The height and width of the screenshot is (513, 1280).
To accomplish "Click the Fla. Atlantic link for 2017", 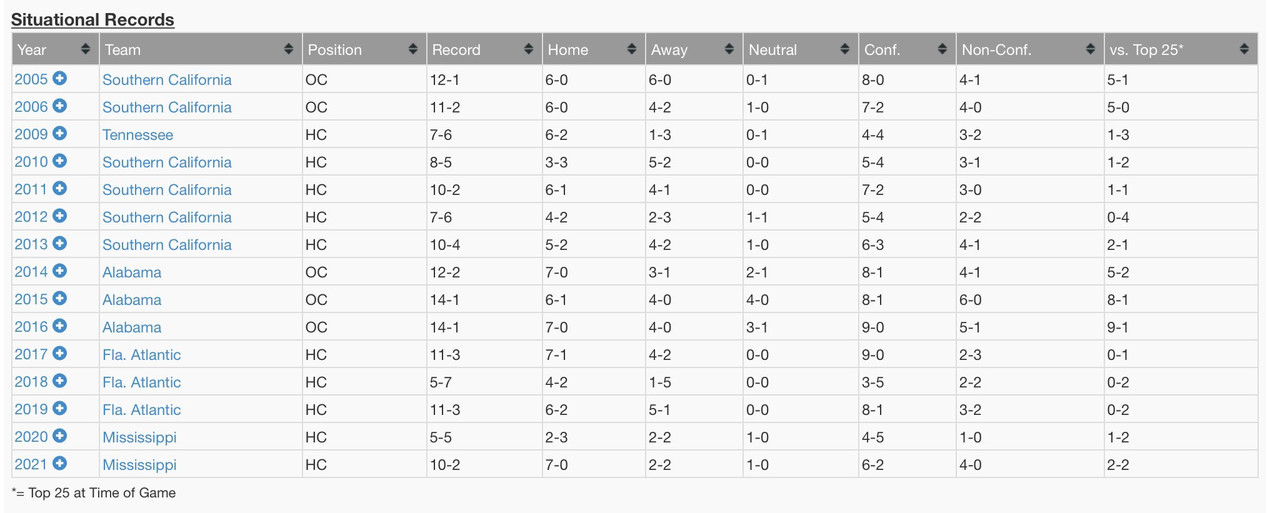I will [142, 355].
